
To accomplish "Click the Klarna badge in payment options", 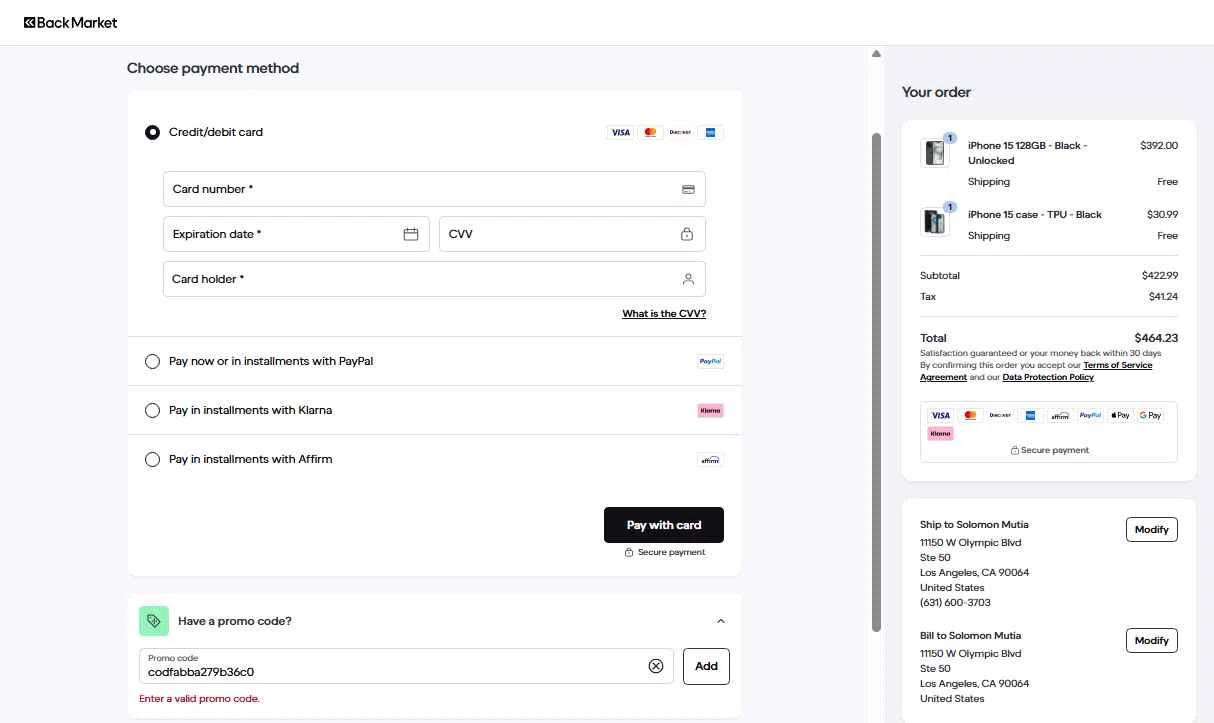I will point(710,410).
